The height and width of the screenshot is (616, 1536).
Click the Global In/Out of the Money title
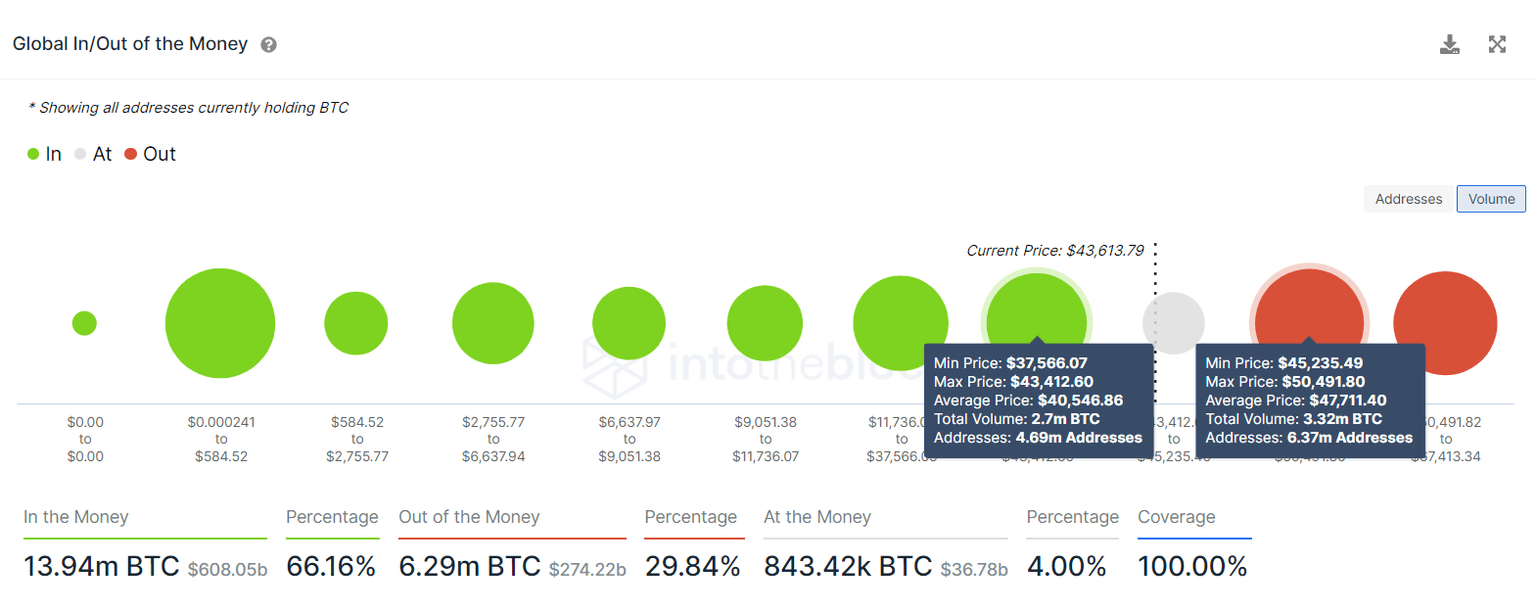tap(129, 44)
